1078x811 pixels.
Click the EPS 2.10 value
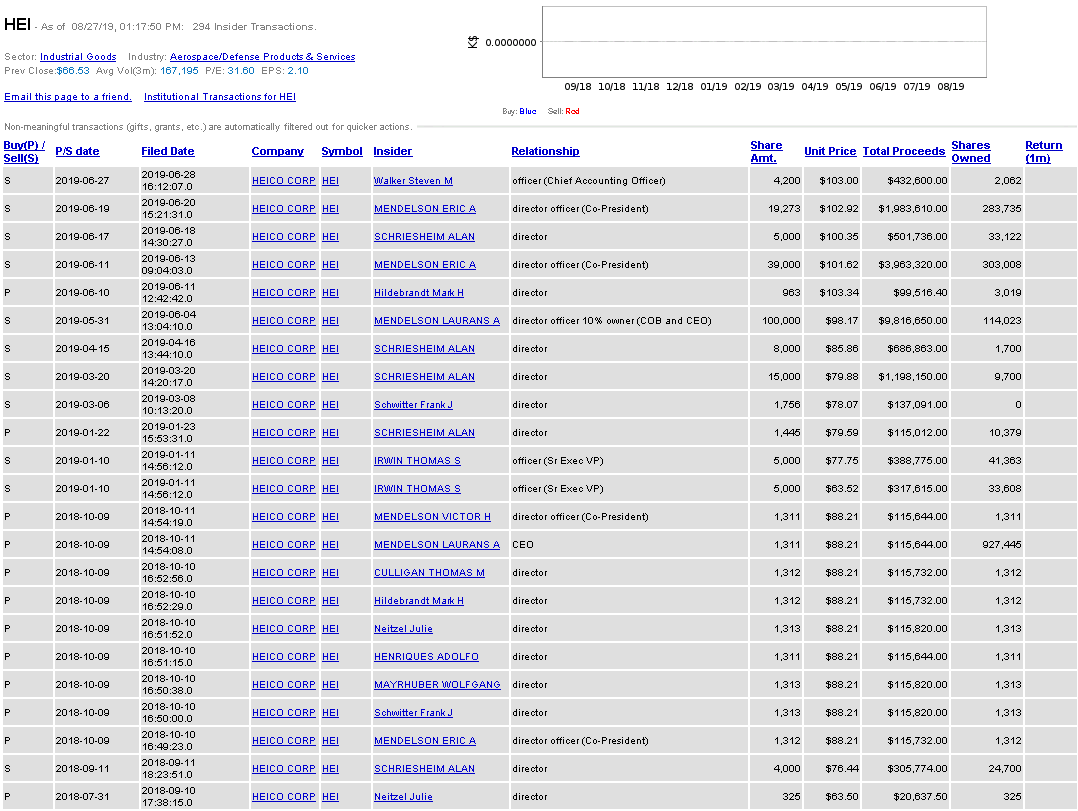298,71
